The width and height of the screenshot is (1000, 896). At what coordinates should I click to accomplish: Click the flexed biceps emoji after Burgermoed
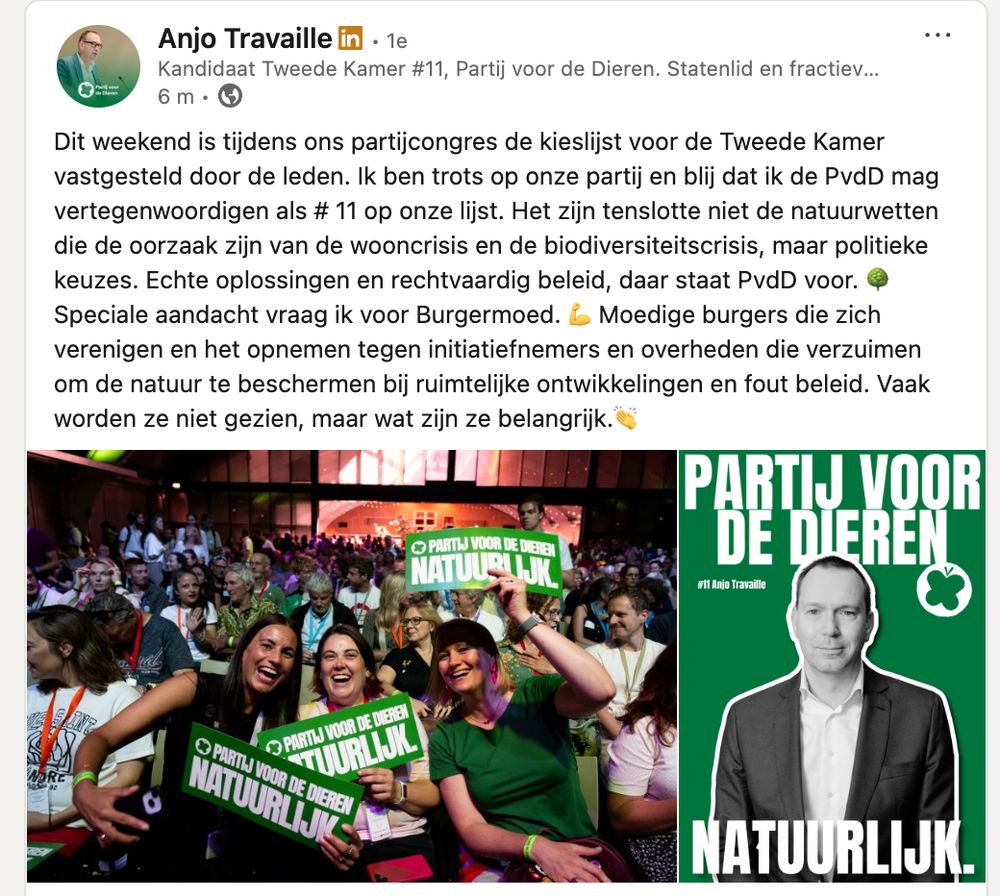coord(579,314)
